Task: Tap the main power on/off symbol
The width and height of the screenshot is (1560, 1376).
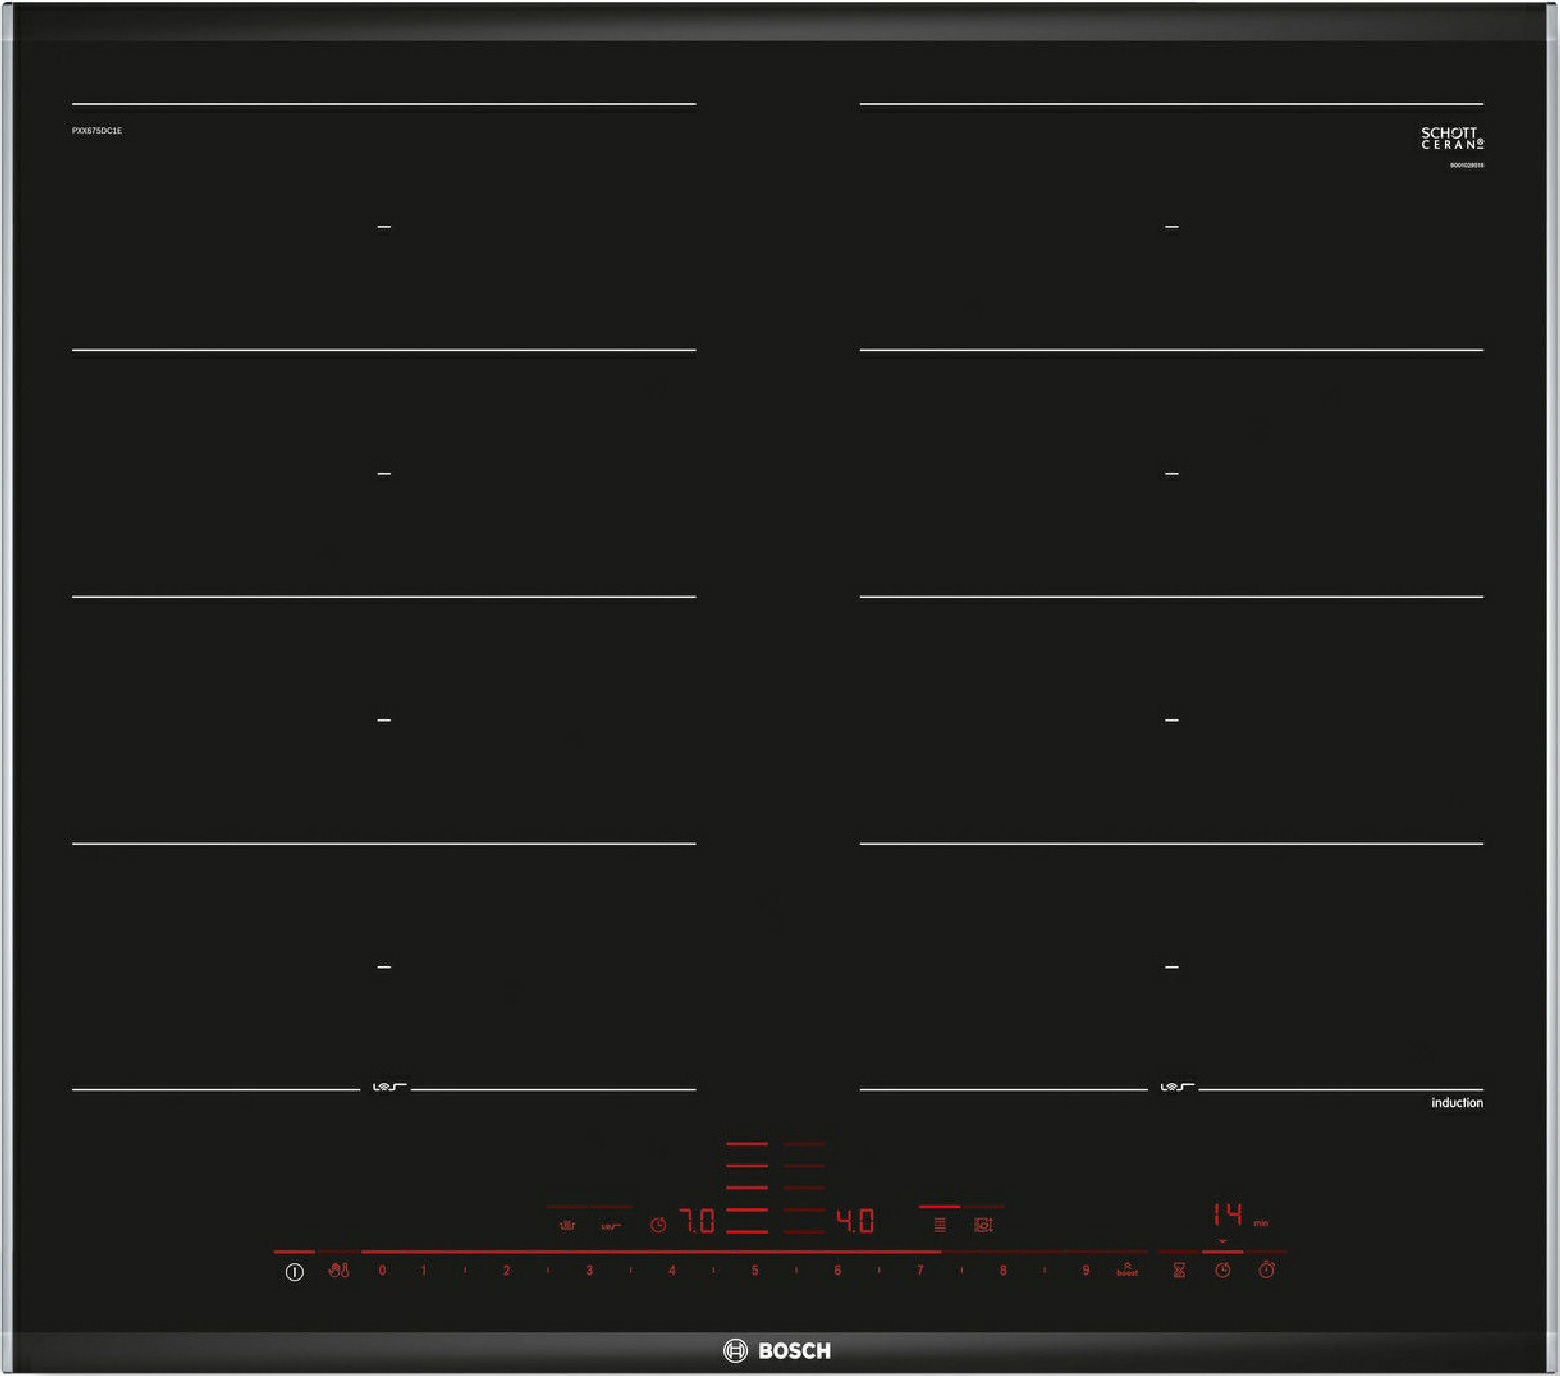Action: (294, 1272)
